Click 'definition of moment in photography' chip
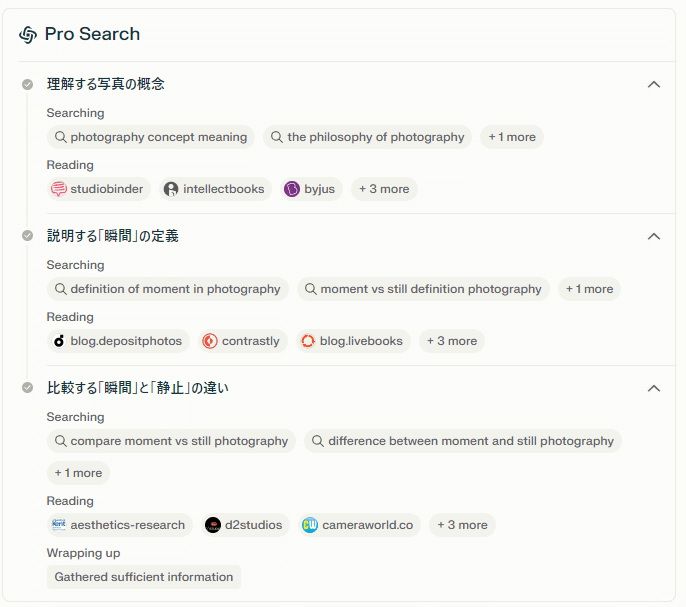The width and height of the screenshot is (686, 607). pos(167,289)
